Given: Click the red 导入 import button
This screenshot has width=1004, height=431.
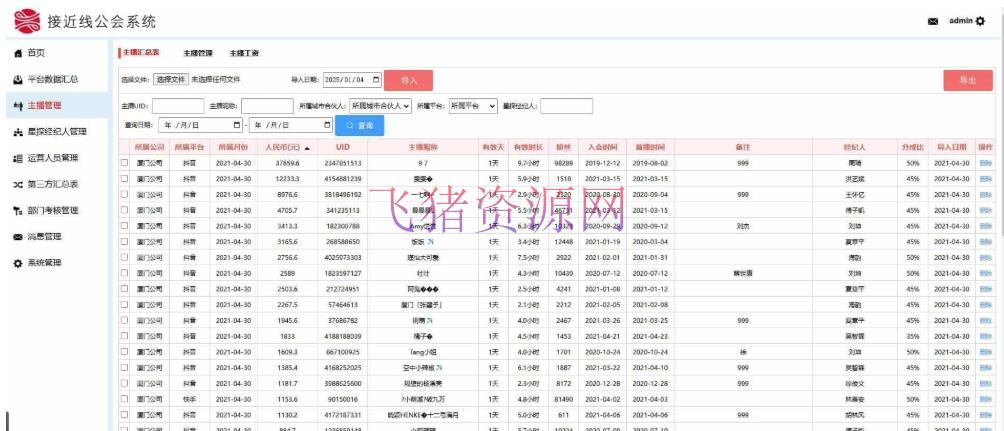Looking at the screenshot, I should coord(409,80).
